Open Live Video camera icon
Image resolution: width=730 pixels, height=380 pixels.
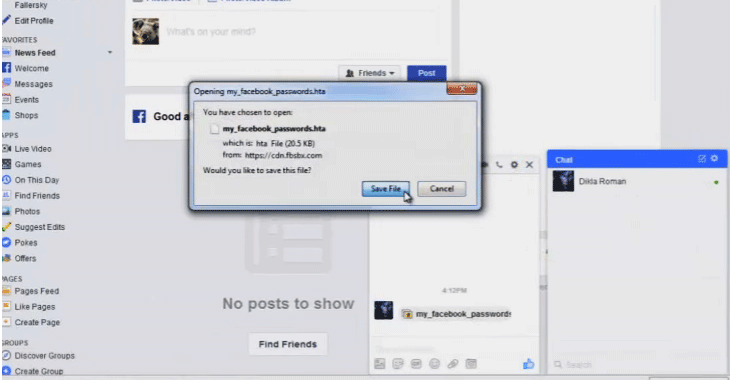coord(6,149)
